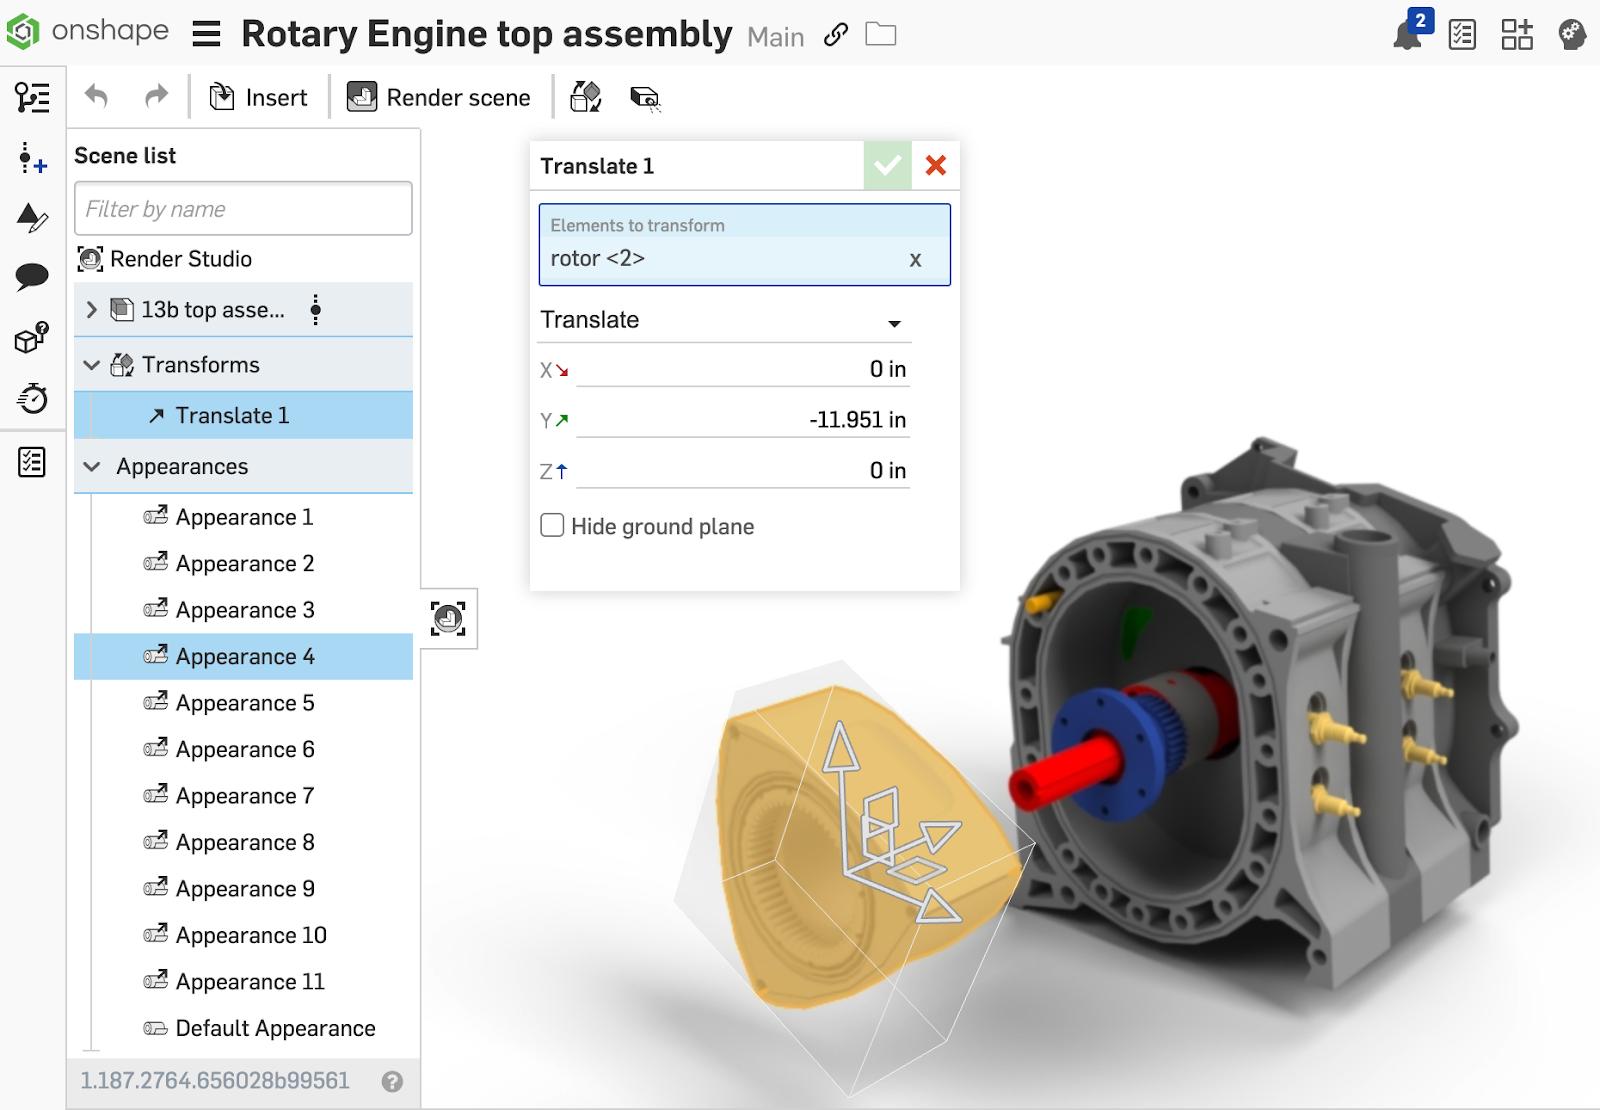Open the onshape hamburger menu
The height and width of the screenshot is (1110, 1600).
206,35
